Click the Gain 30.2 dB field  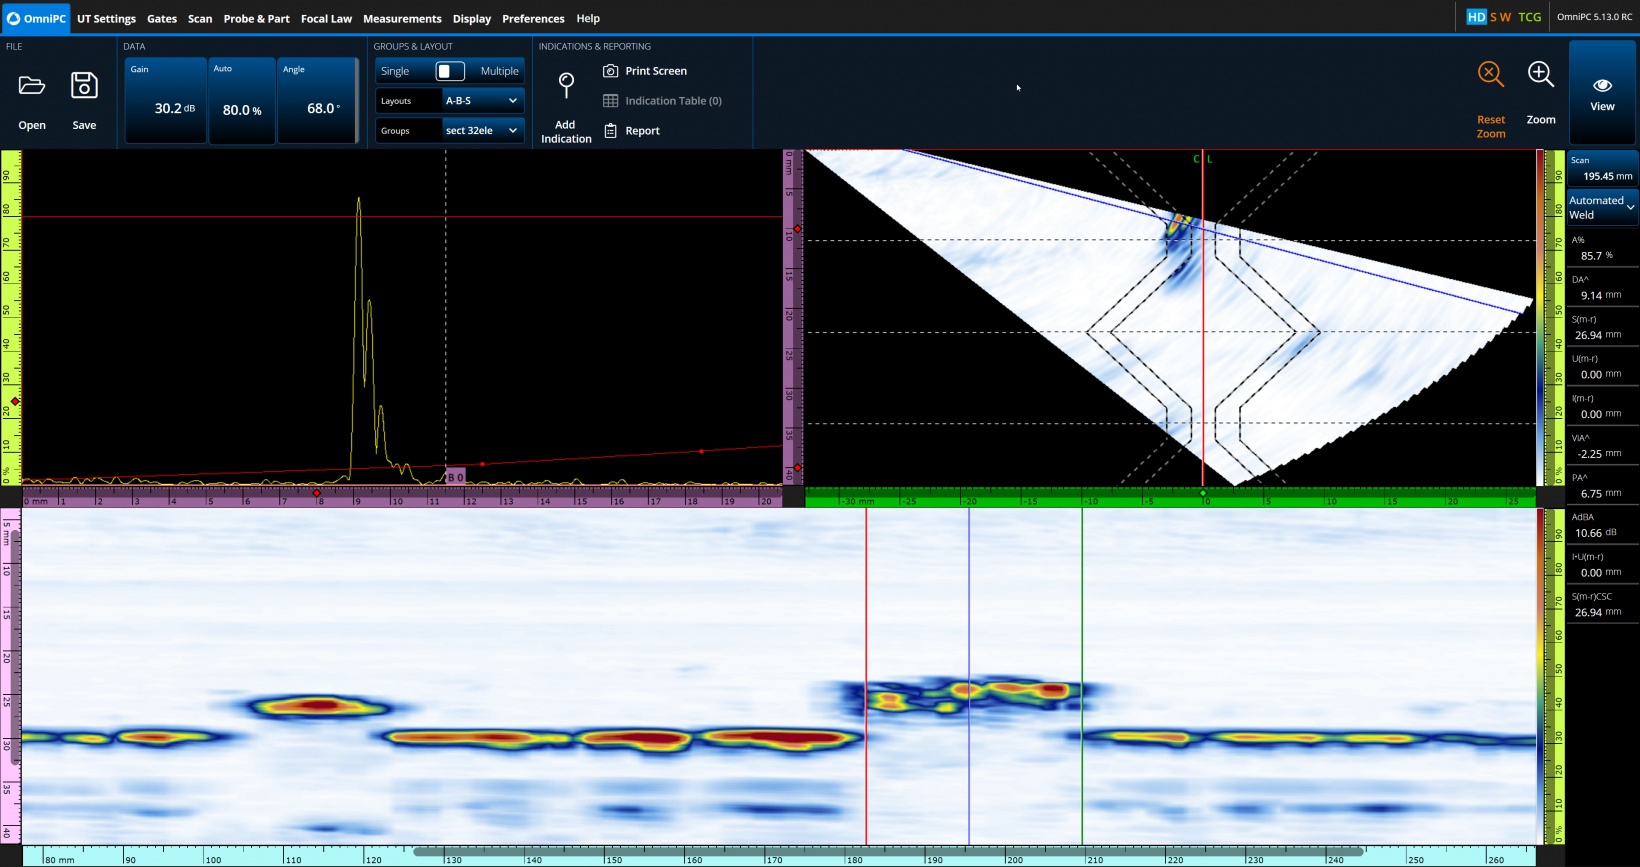[166, 101]
